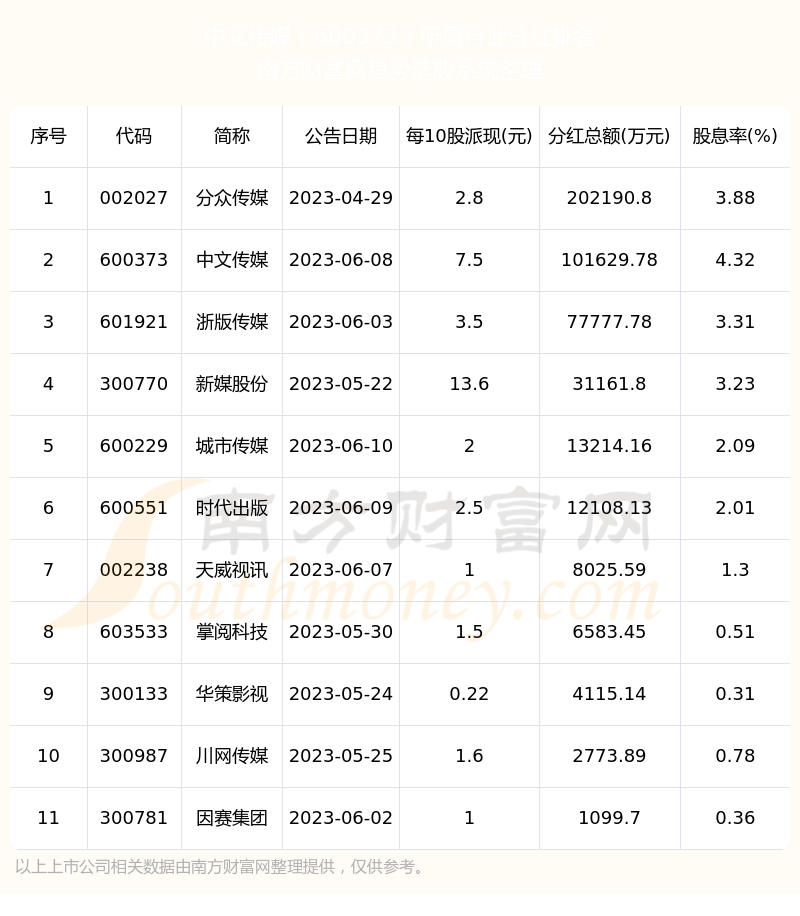The width and height of the screenshot is (800, 916).
Task: Click the dividend yield 4.32
Action: [x=735, y=260]
